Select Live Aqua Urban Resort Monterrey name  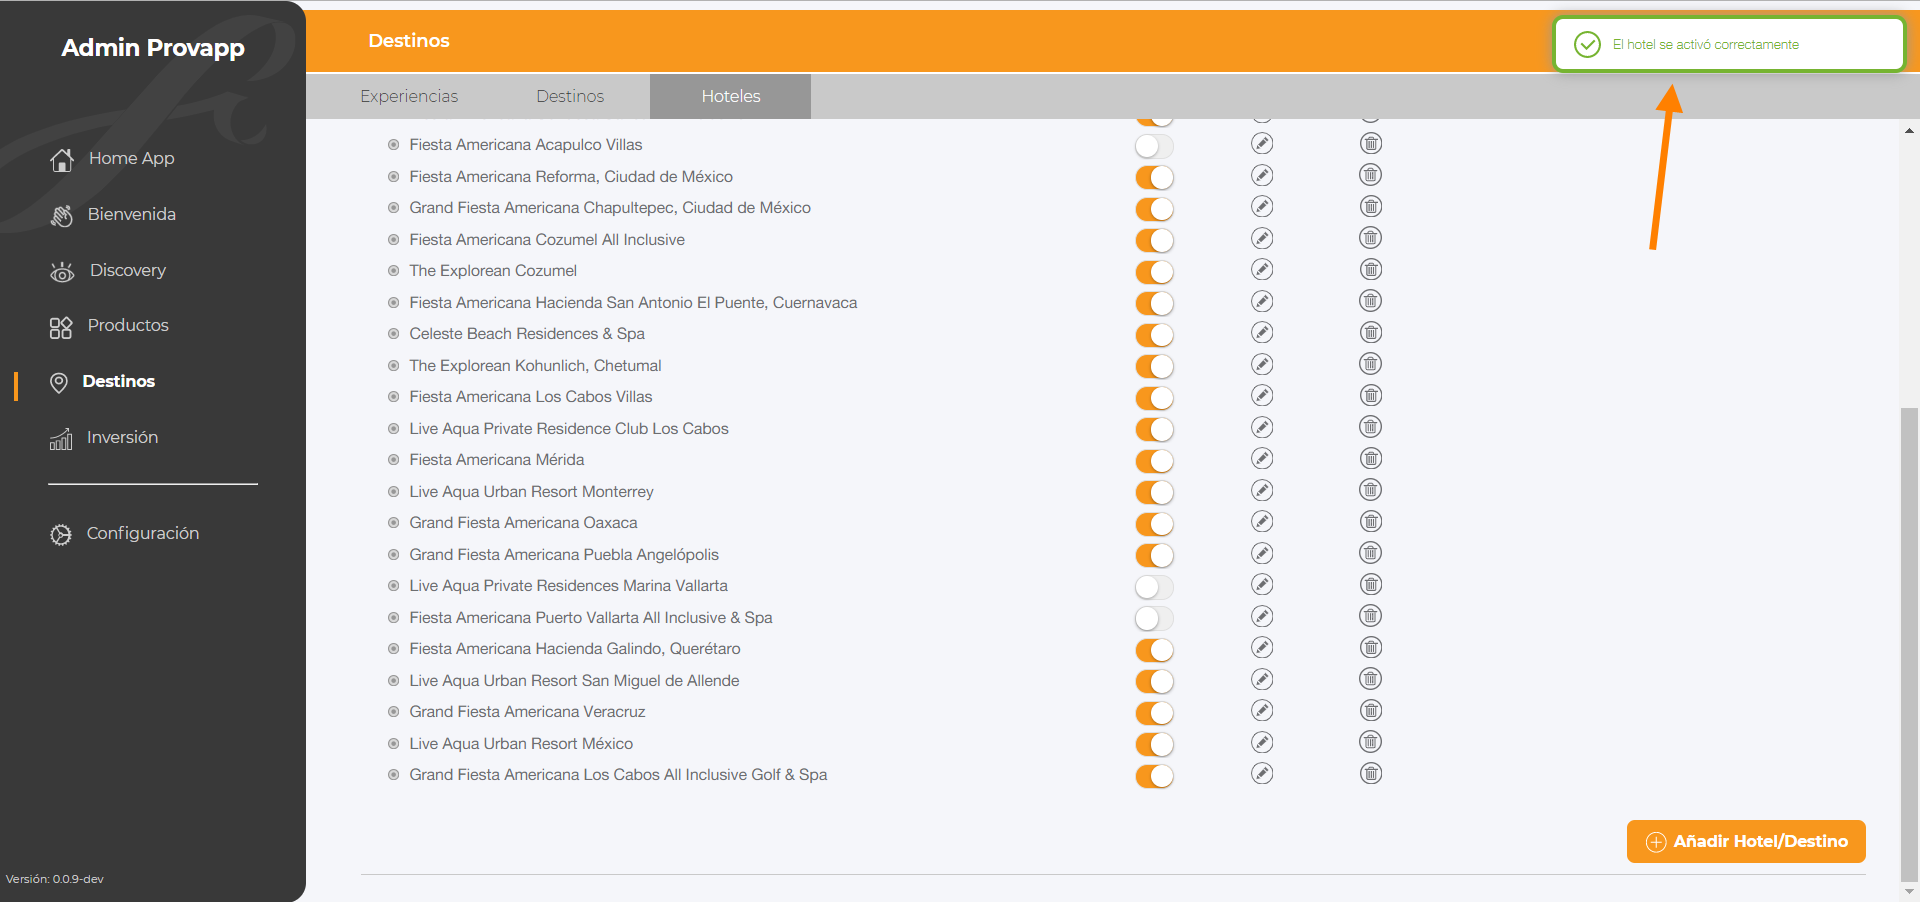point(531,491)
